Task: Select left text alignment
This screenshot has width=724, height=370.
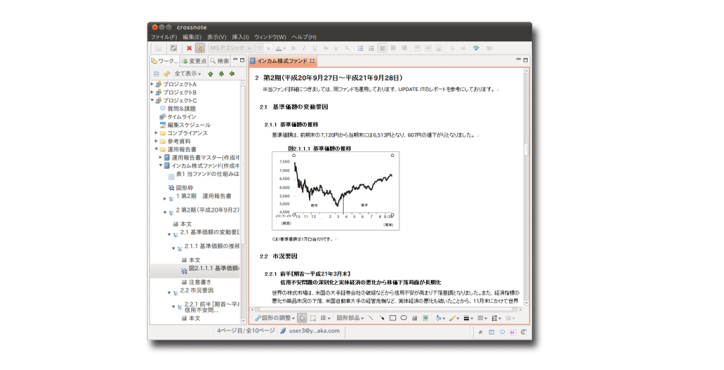Action: (x=382, y=48)
